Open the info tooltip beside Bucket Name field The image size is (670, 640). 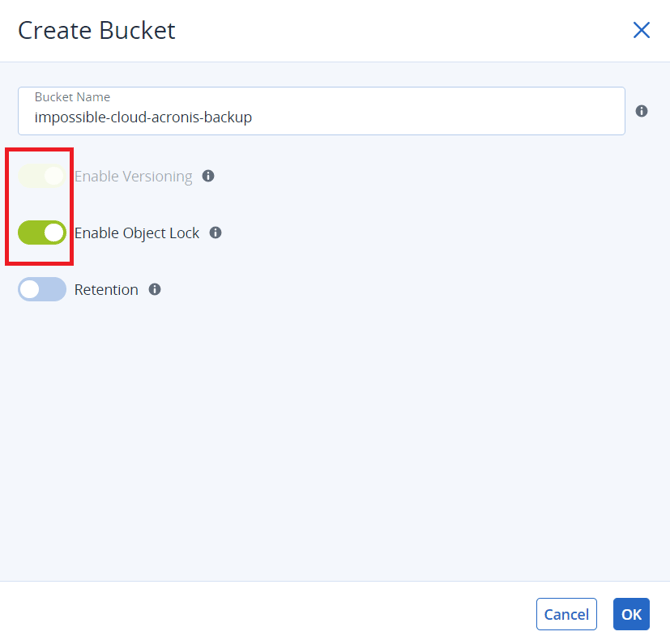tap(641, 111)
